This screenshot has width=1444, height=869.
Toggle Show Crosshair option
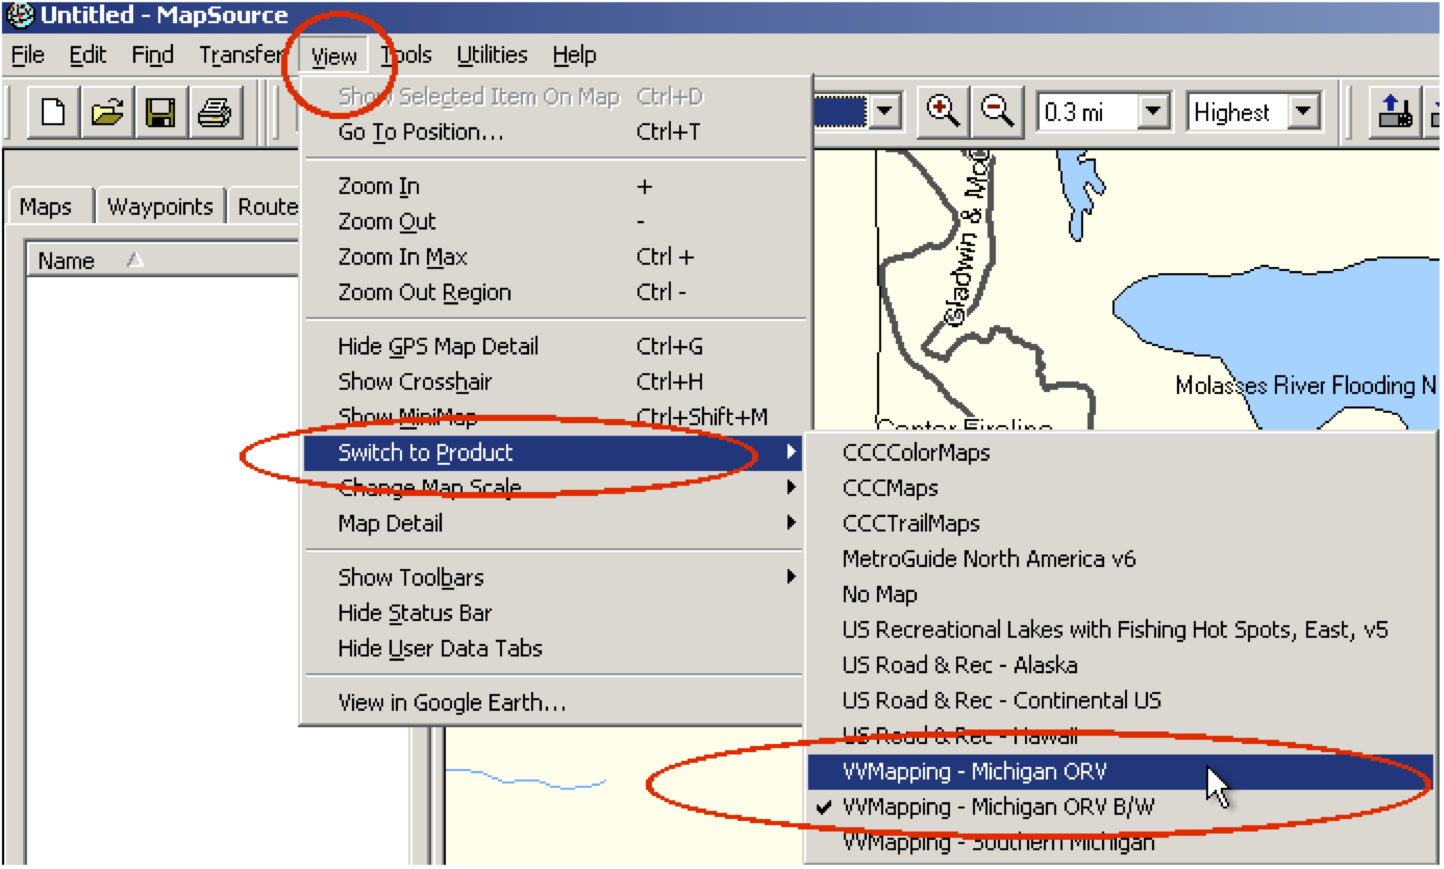coord(553,381)
